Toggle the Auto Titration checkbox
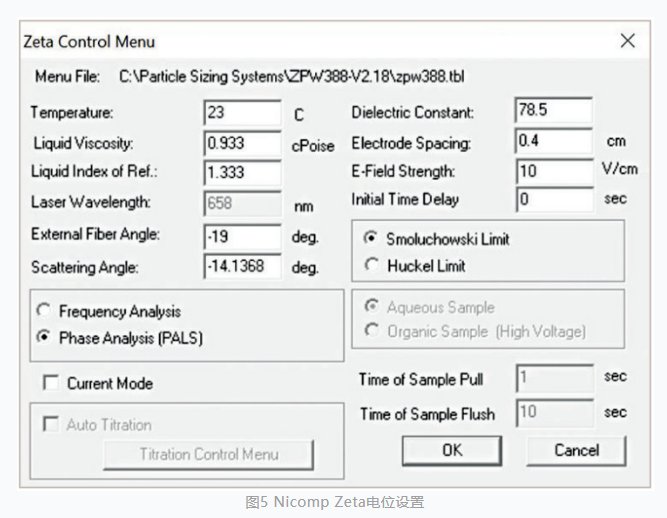 point(50,425)
